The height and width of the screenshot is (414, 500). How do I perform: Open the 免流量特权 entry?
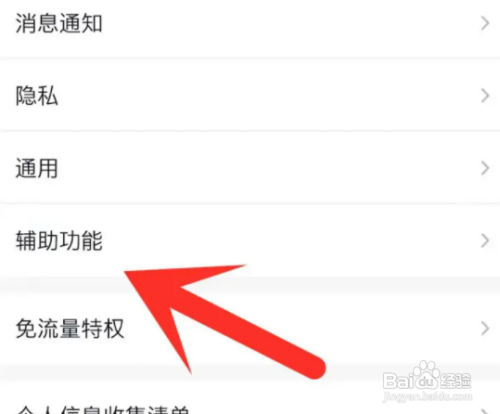[x=250, y=329]
